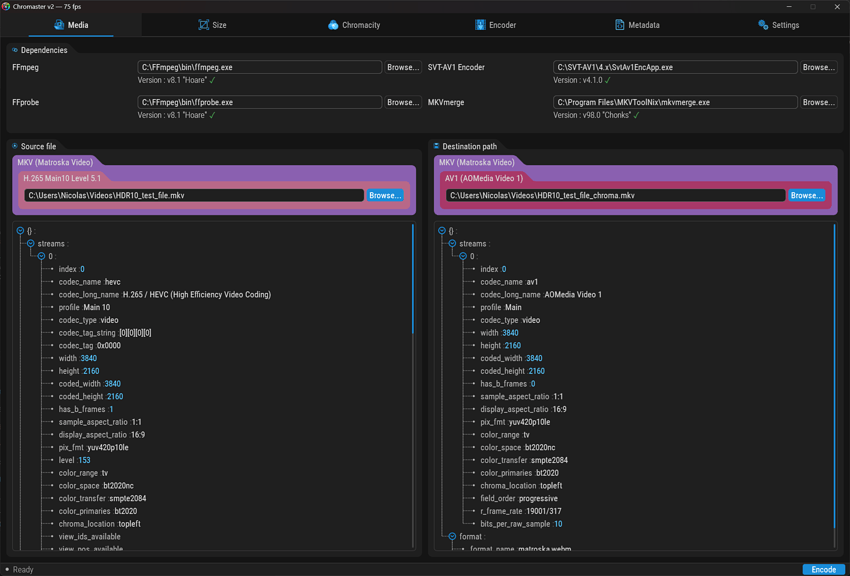850x576 pixels.
Task: Click the H.265 Main10 Level 5.1 label
Action: pos(62,178)
